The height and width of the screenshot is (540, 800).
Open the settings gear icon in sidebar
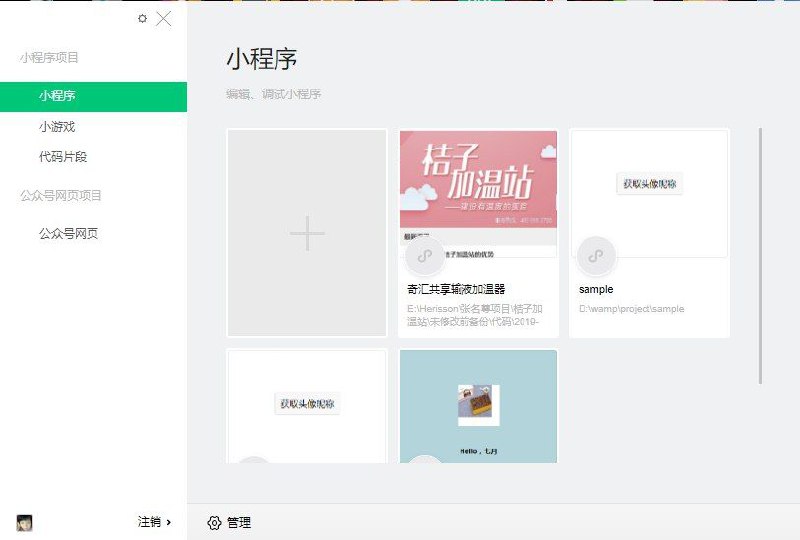(142, 19)
